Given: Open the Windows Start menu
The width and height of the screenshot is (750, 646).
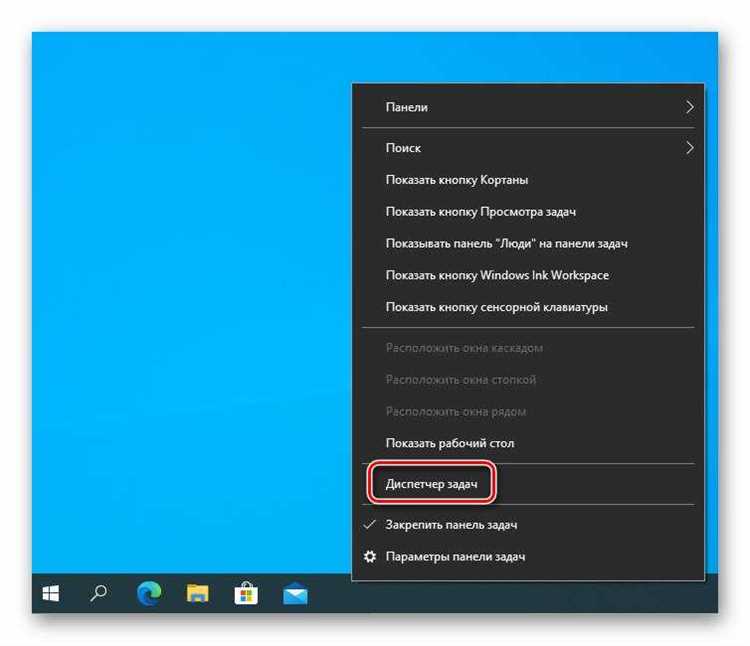Looking at the screenshot, I should point(50,594).
